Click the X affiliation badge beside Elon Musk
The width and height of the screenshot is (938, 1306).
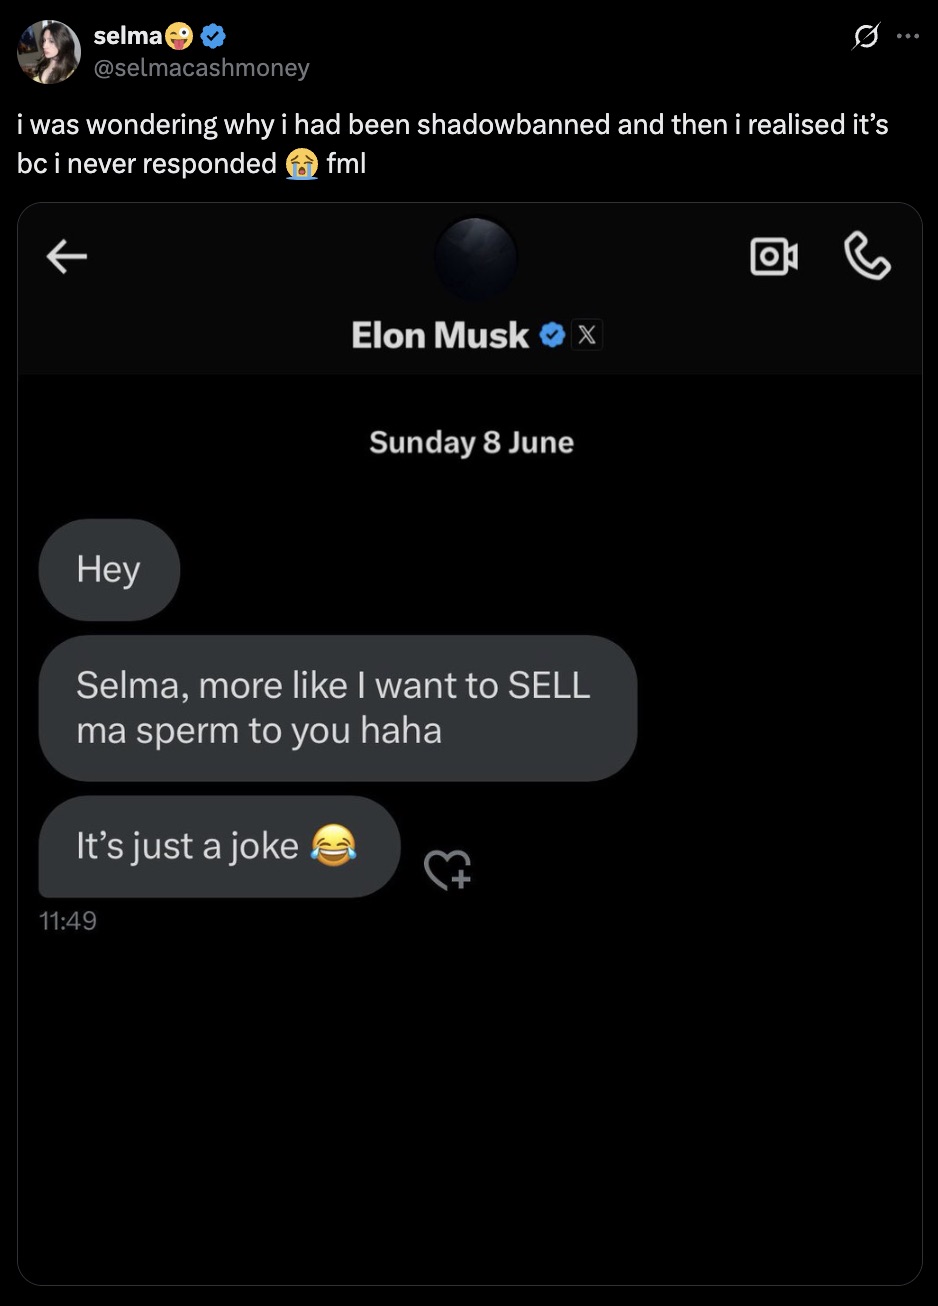coord(587,335)
